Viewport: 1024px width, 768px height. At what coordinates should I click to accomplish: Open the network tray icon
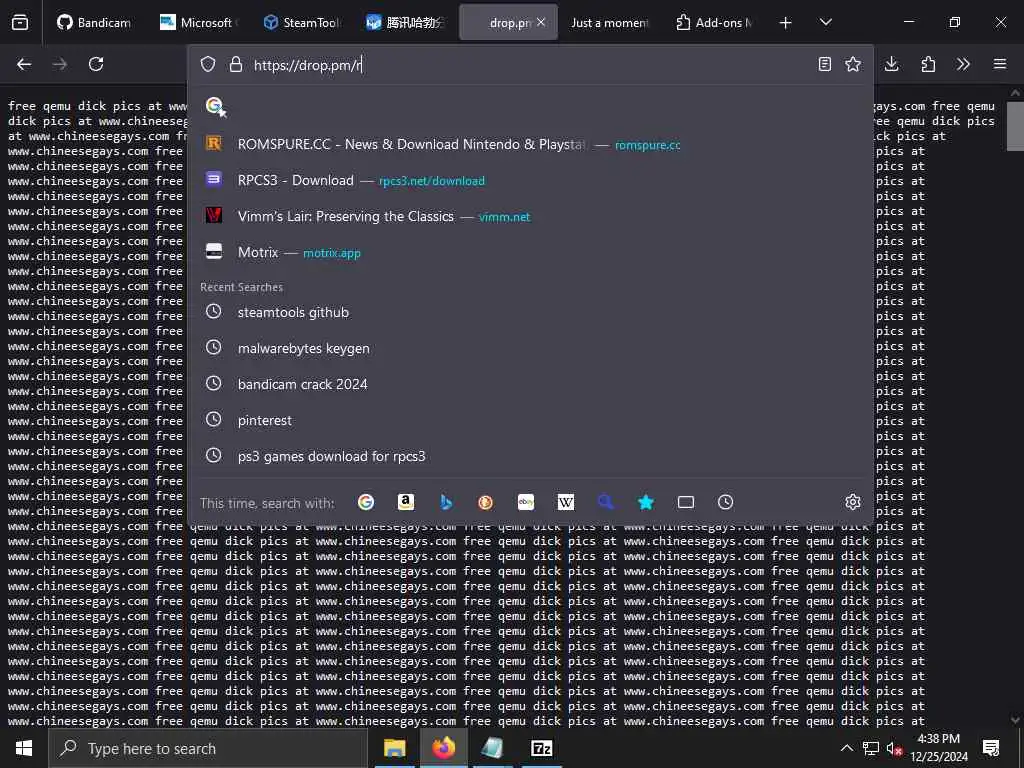click(x=871, y=748)
